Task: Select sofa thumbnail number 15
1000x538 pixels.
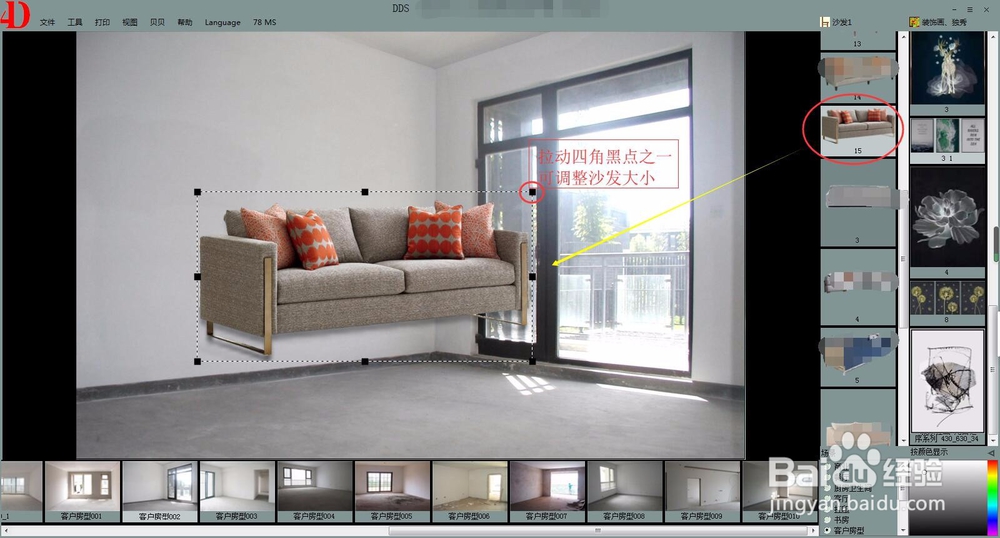Action: [x=858, y=131]
